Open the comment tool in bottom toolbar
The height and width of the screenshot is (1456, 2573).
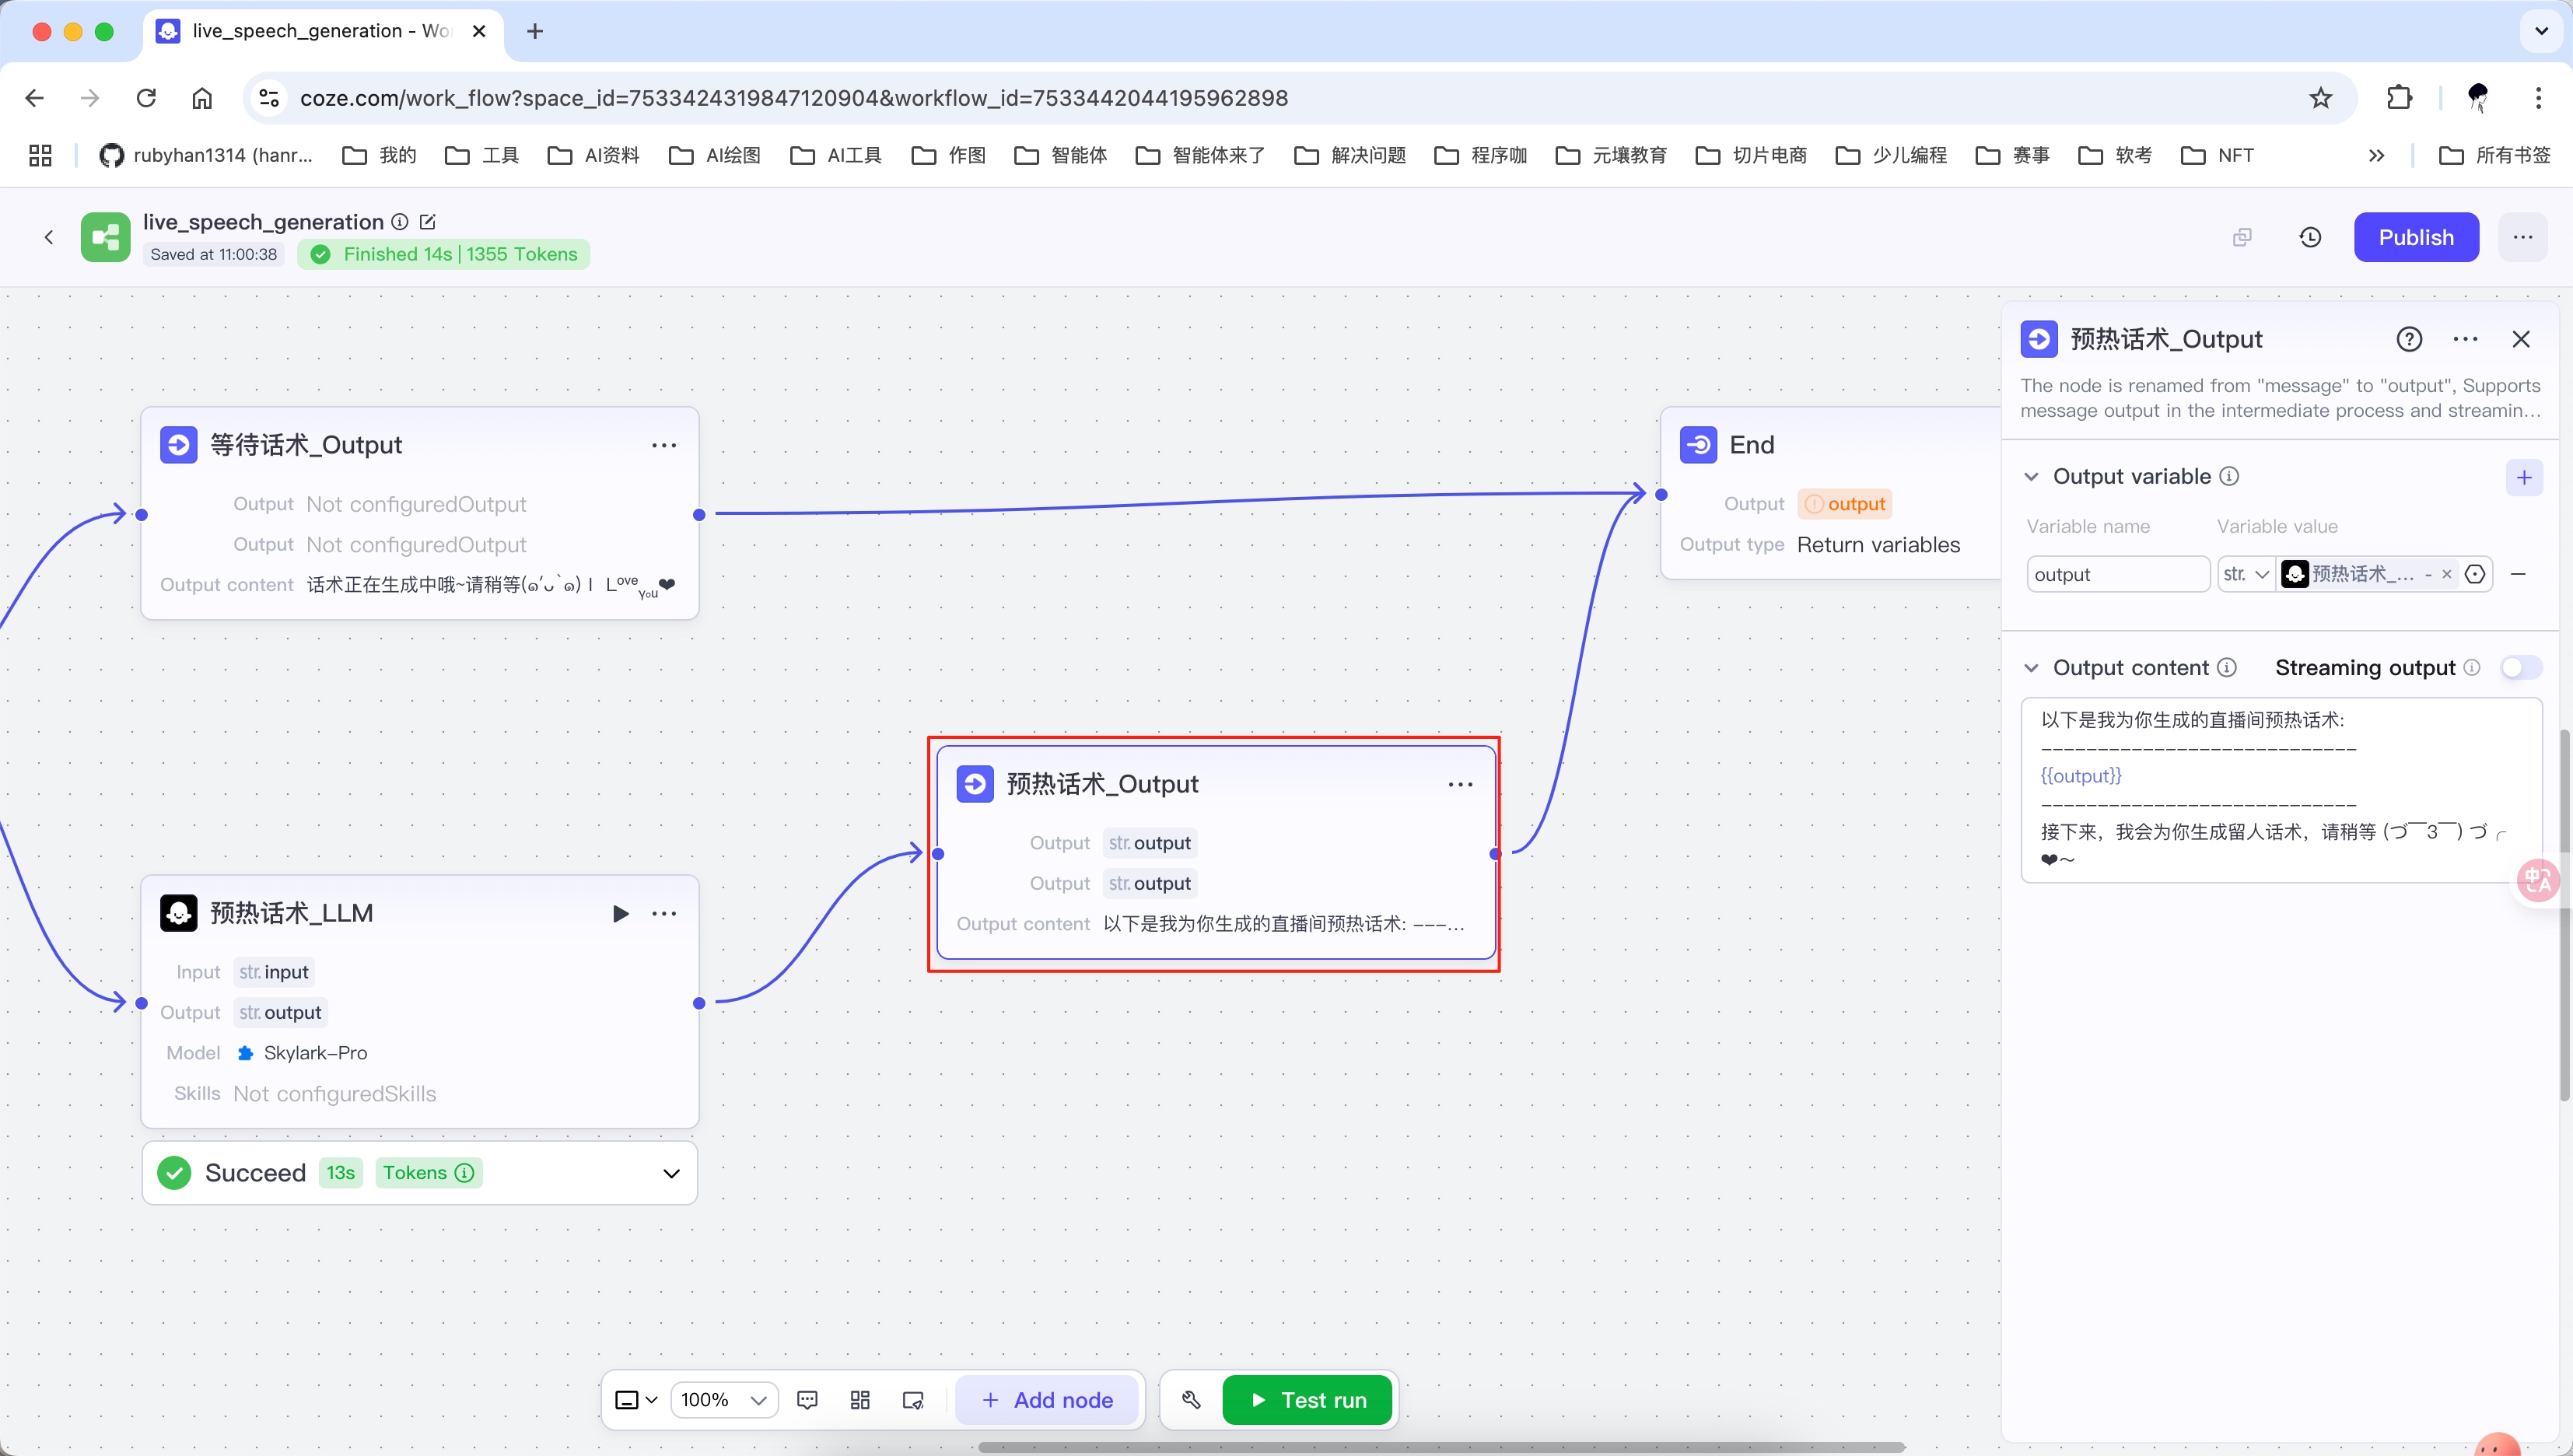807,1399
